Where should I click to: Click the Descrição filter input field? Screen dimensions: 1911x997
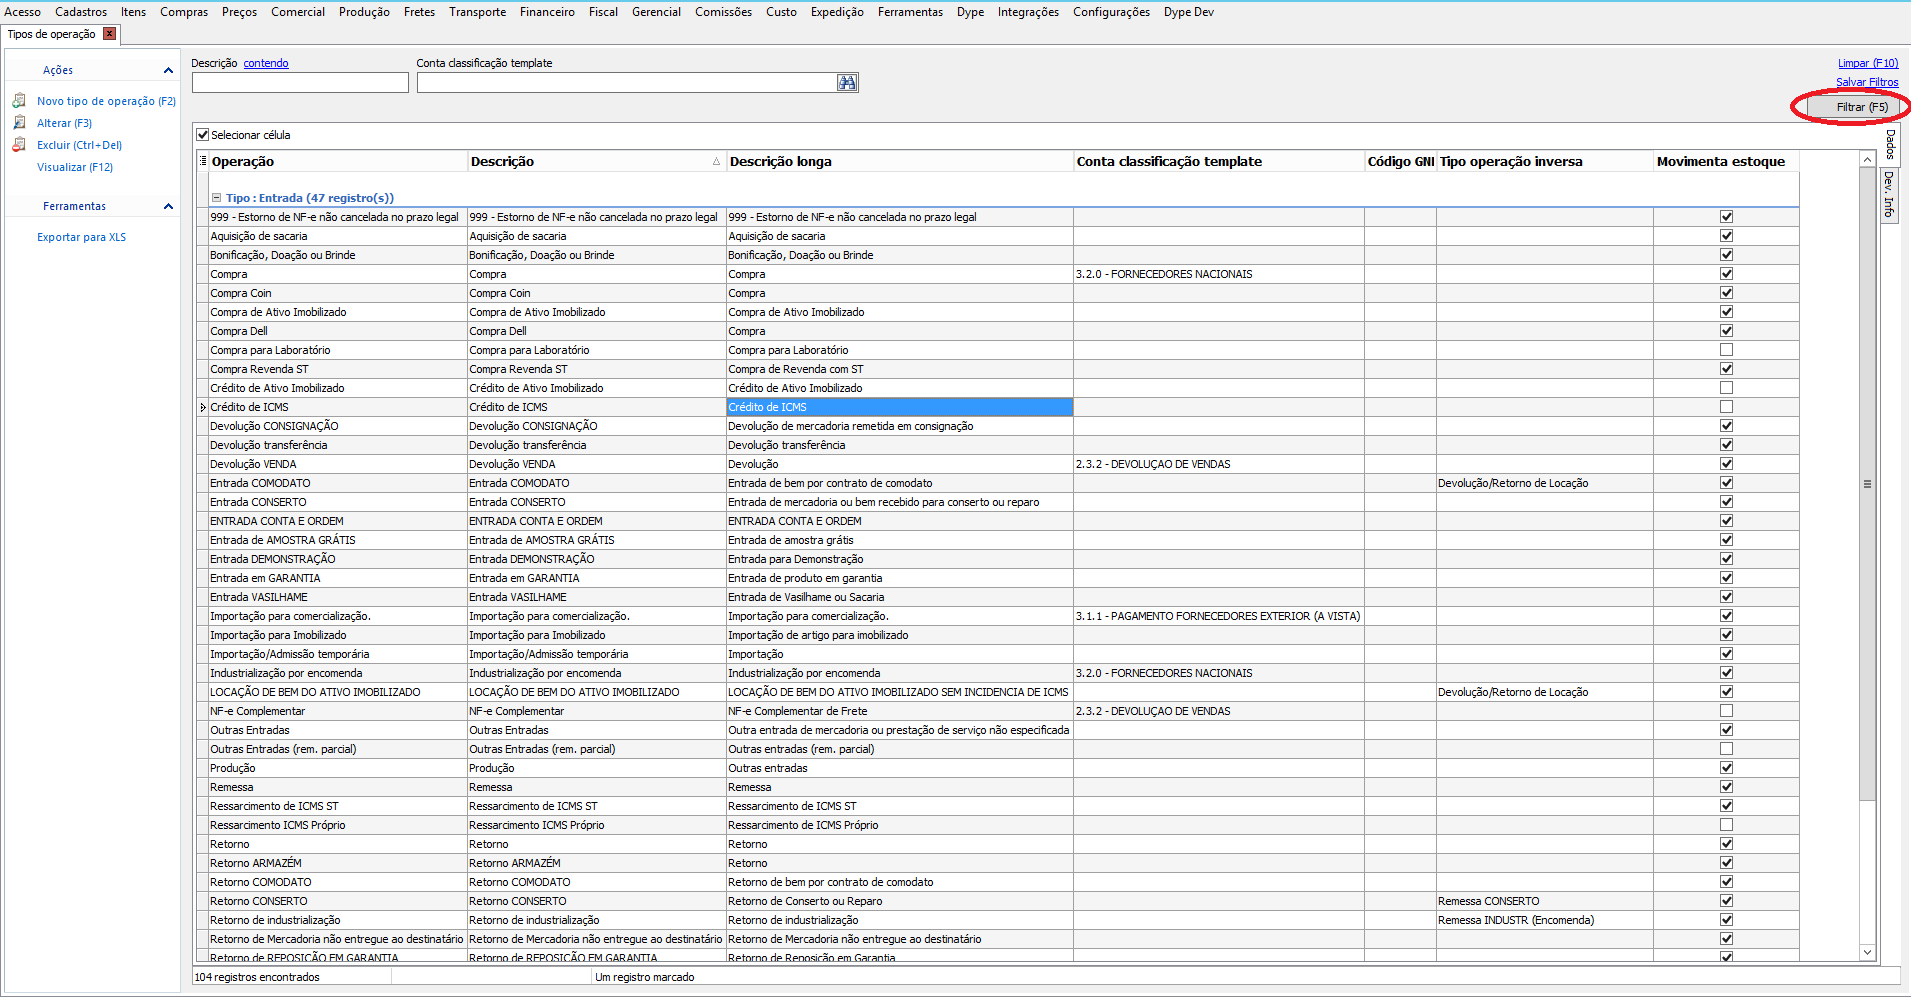click(x=300, y=83)
